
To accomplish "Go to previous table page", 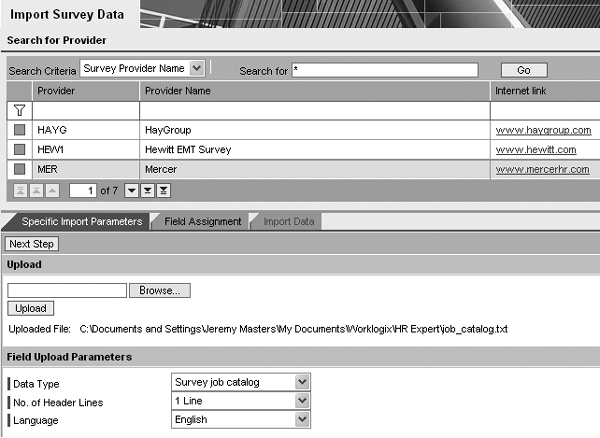I will (x=36, y=191).
